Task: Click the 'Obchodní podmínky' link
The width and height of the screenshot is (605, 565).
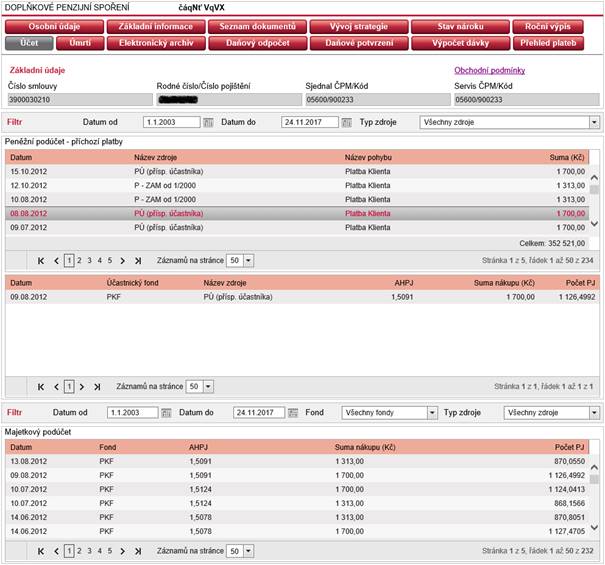Action: [x=489, y=71]
